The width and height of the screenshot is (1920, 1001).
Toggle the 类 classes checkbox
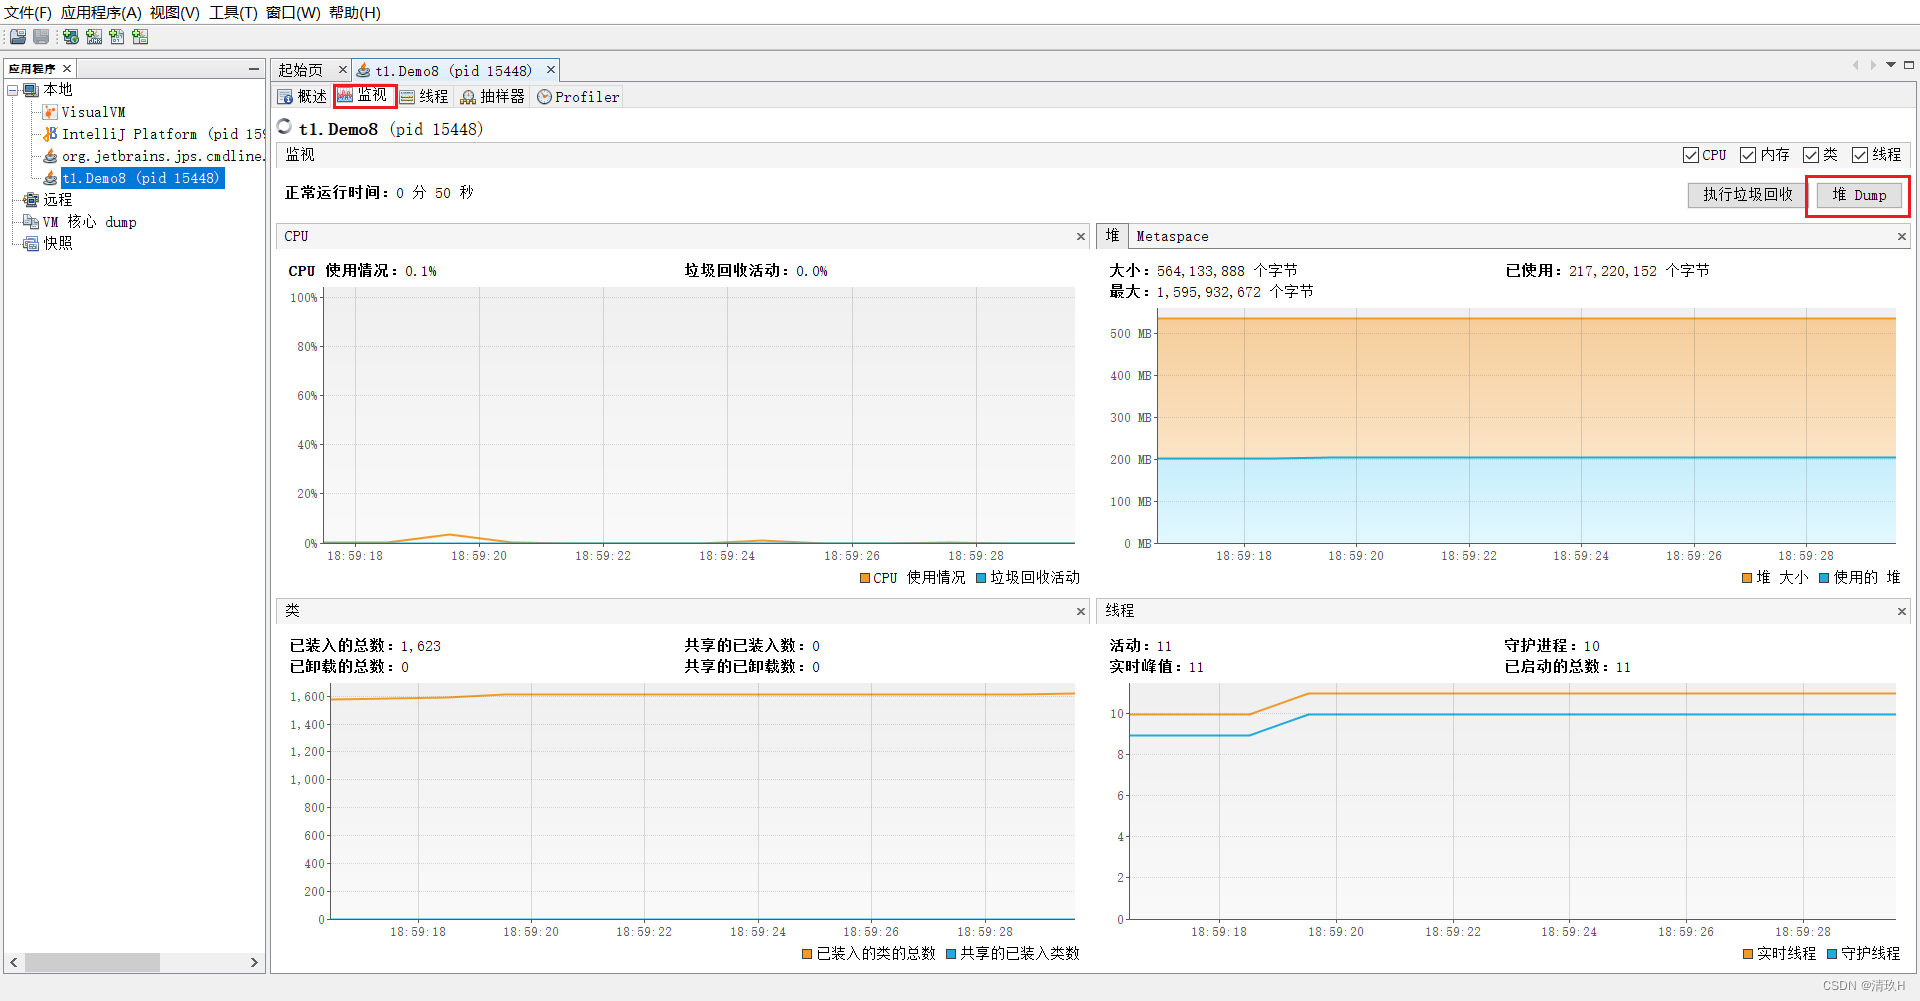[1811, 155]
